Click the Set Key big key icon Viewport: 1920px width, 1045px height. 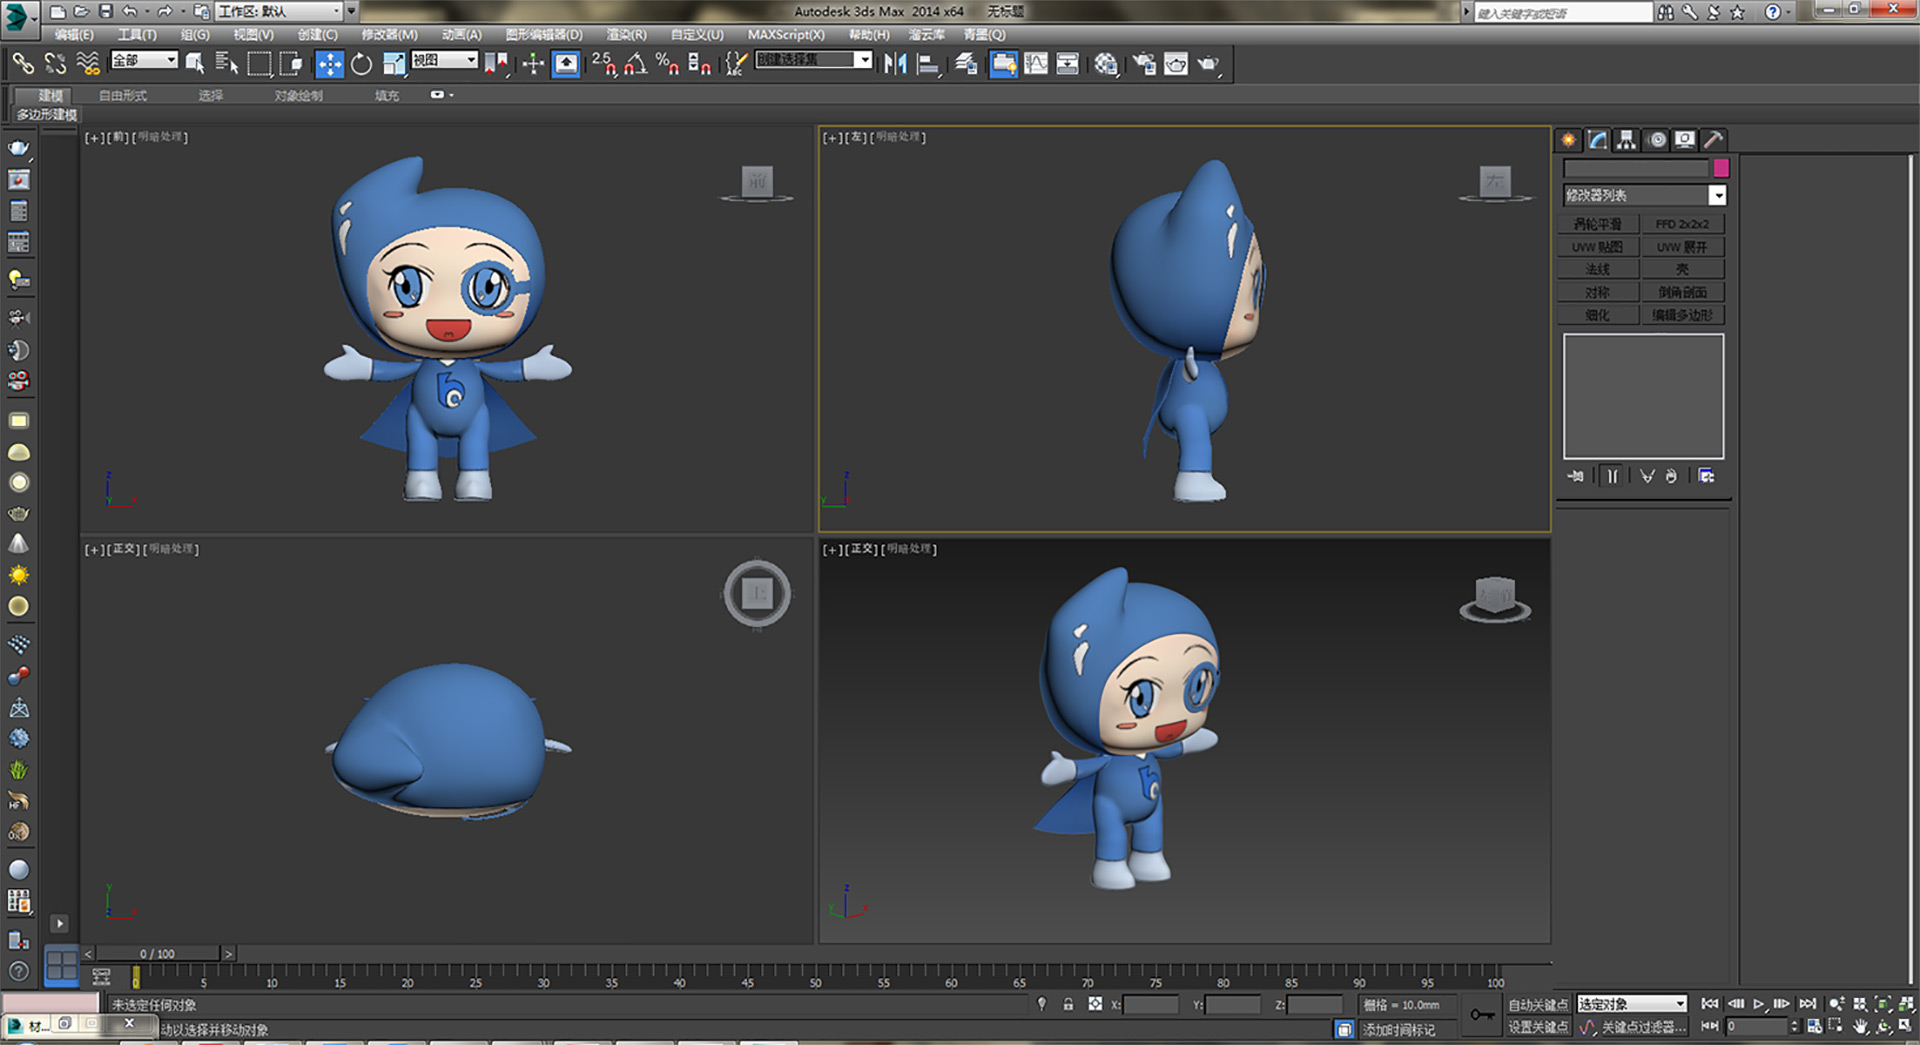pyautogui.click(x=1482, y=1015)
